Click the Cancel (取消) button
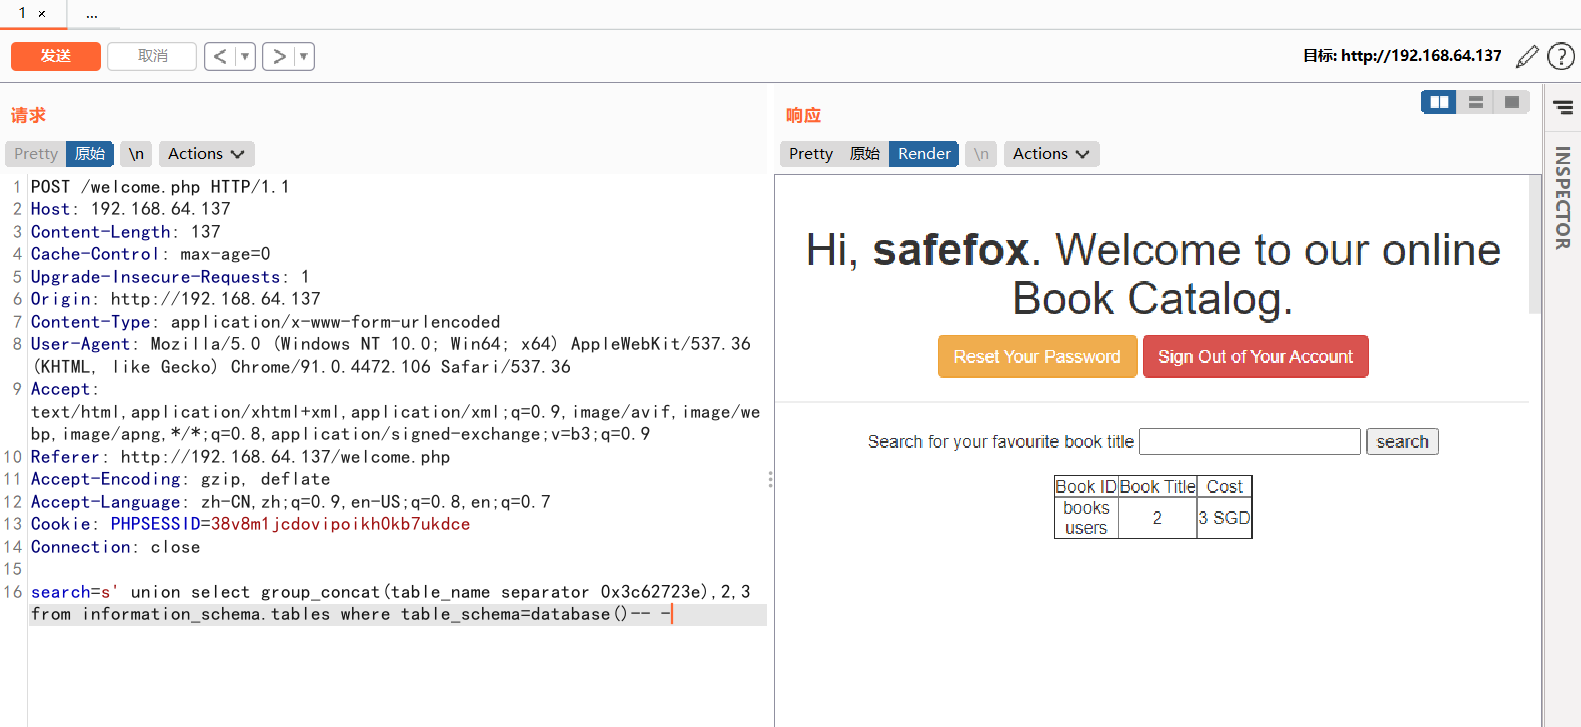The height and width of the screenshot is (727, 1581). [x=152, y=56]
